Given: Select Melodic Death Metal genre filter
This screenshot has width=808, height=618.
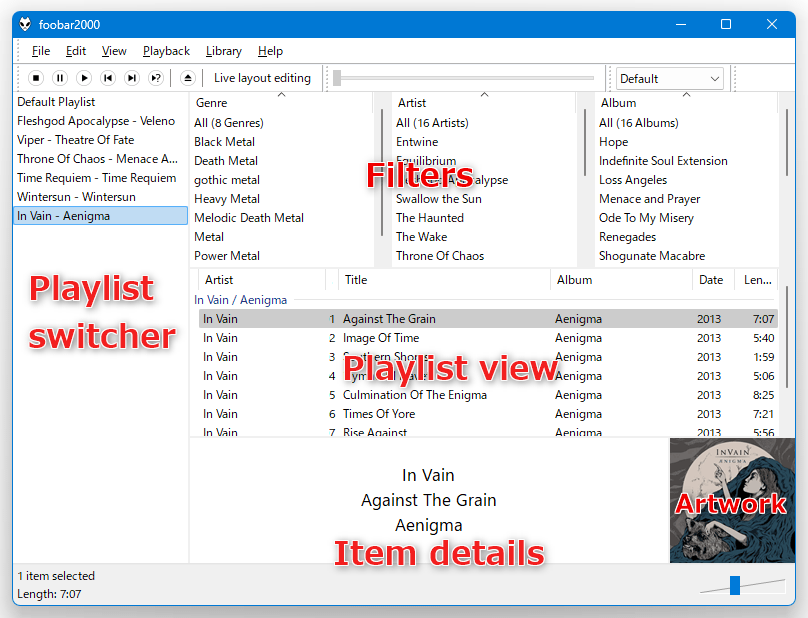Looking at the screenshot, I should coord(249,218).
